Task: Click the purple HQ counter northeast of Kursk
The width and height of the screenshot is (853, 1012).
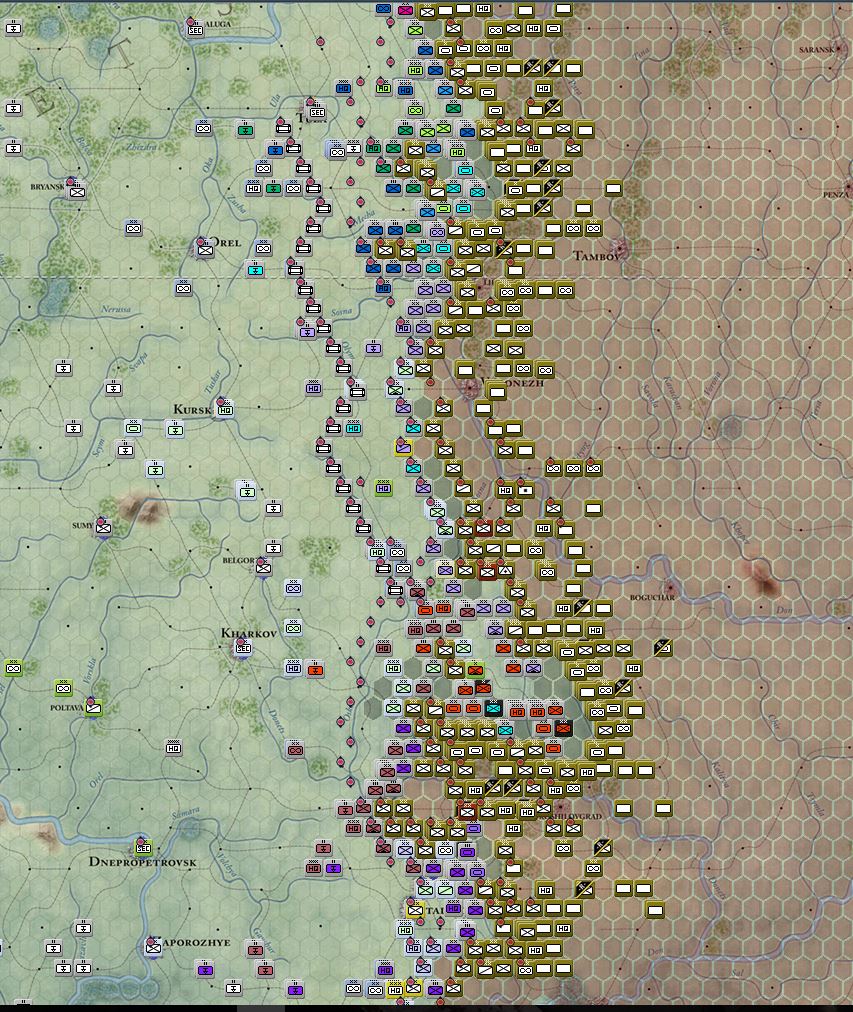Action: point(314,388)
